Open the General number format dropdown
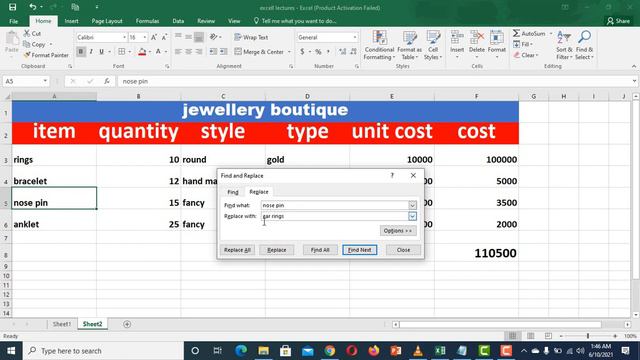Screen dimensions: 640x360 (x=354, y=37)
